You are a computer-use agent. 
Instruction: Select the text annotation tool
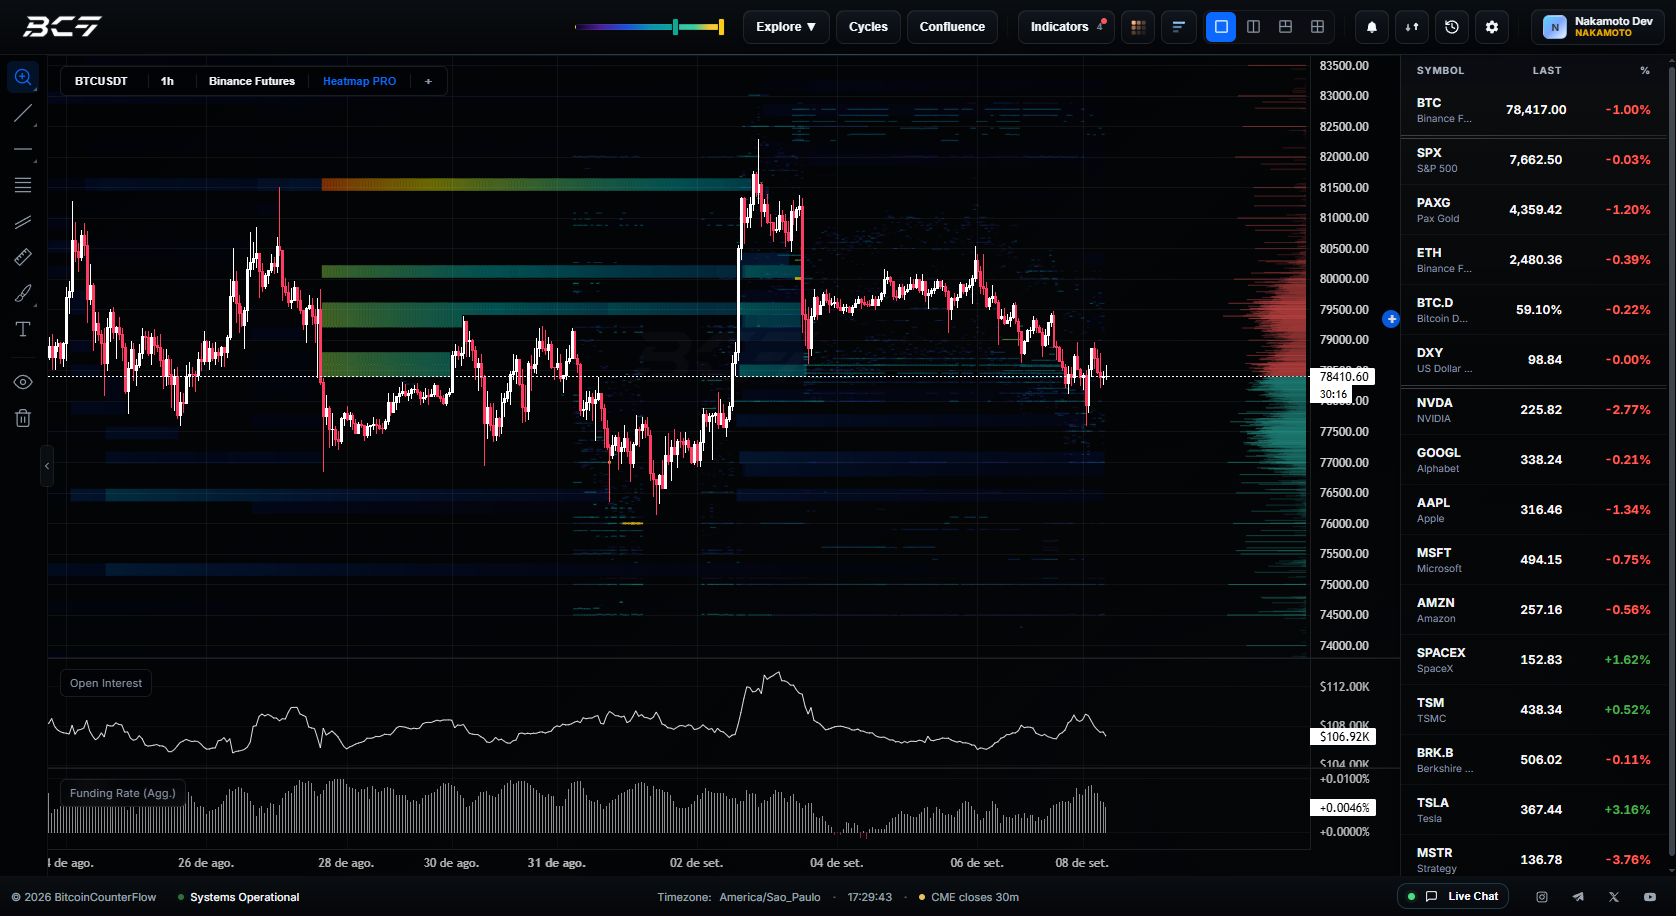pos(23,329)
